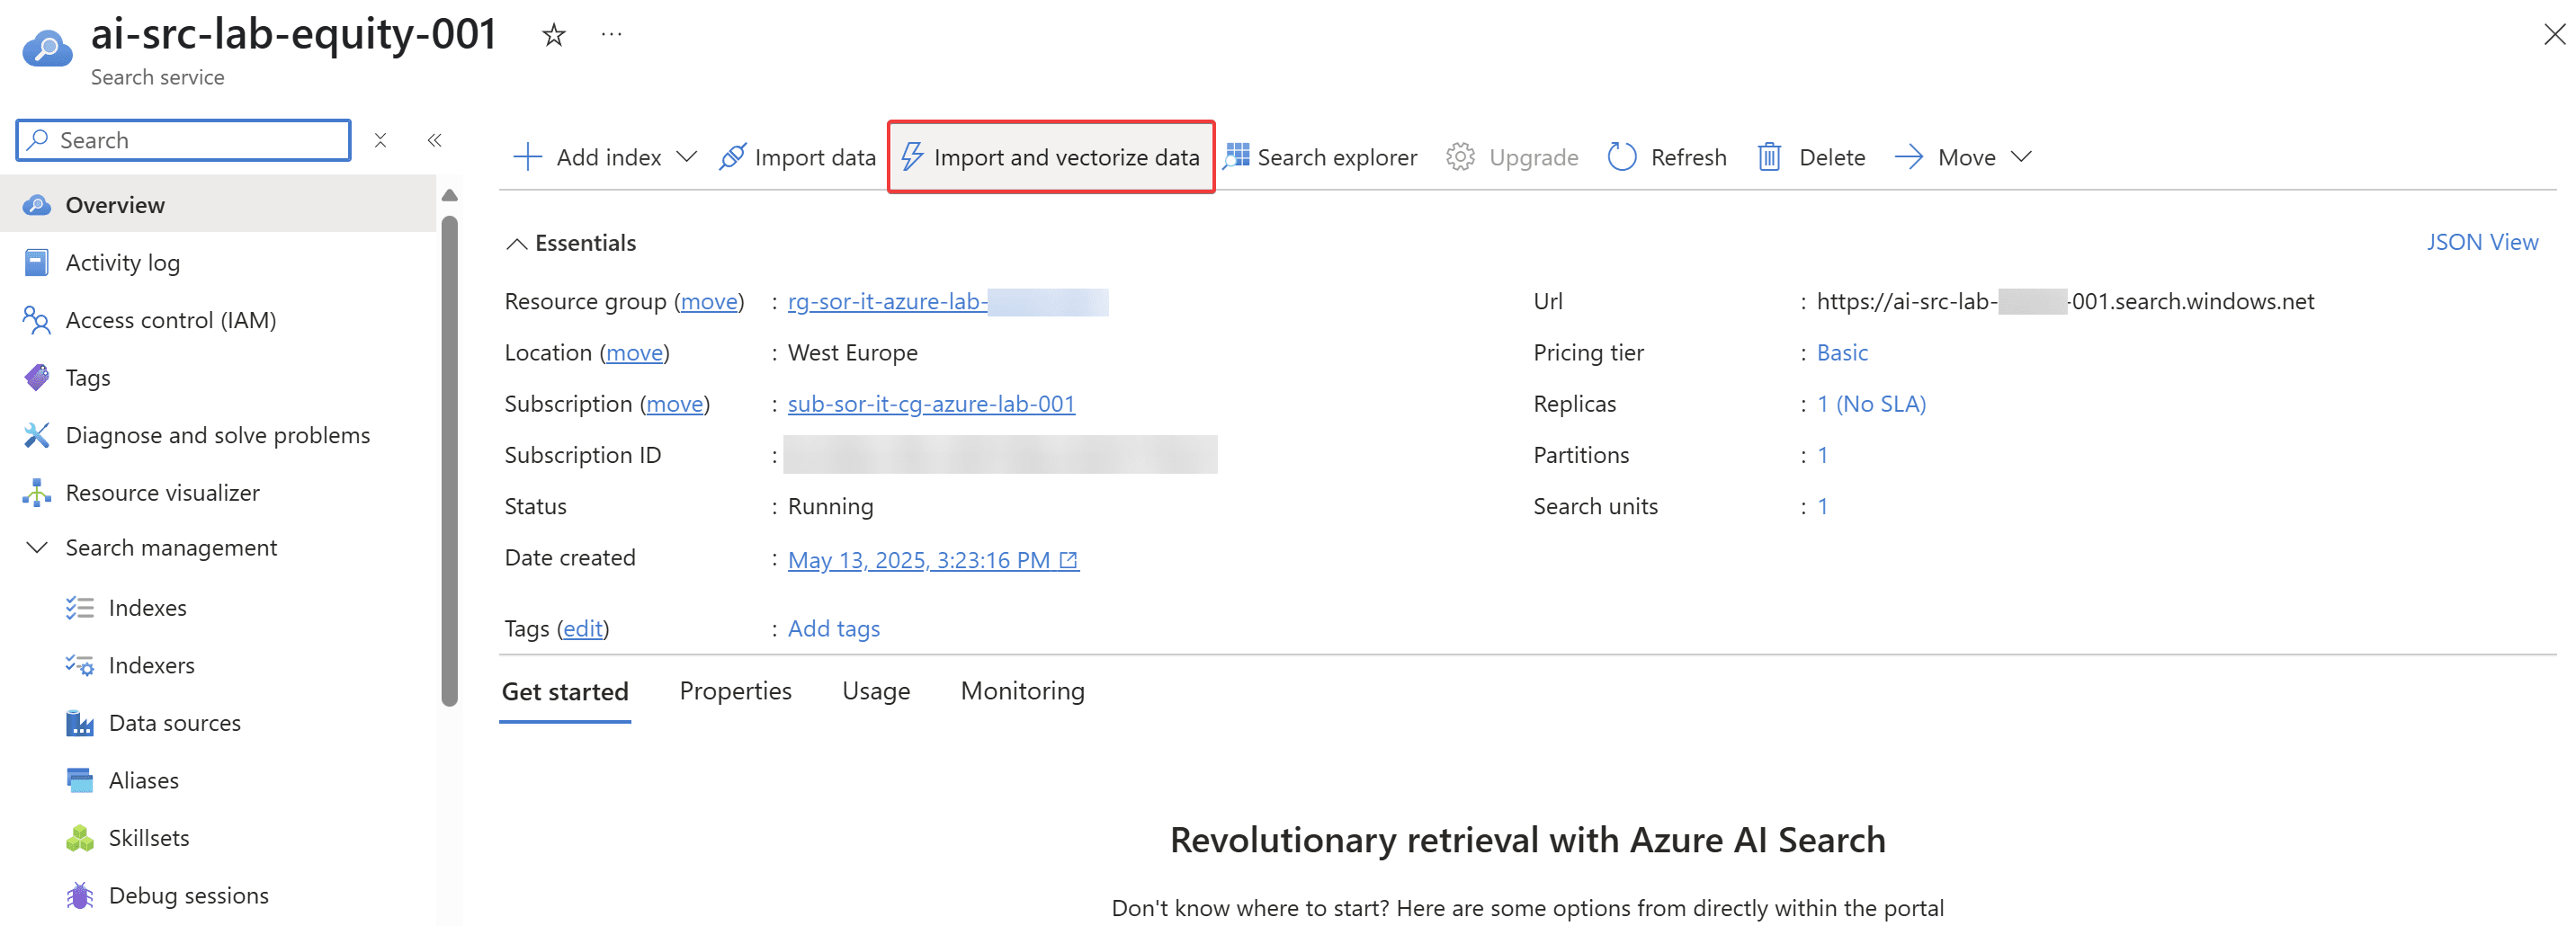Click Add tags link
This screenshot has width=2576, height=926.
click(x=834, y=629)
